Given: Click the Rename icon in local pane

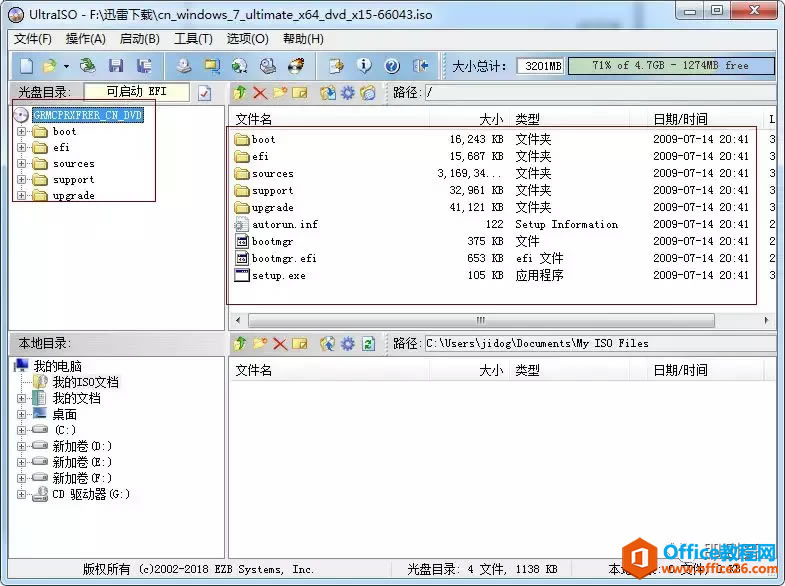Looking at the screenshot, I should click(x=300, y=343).
